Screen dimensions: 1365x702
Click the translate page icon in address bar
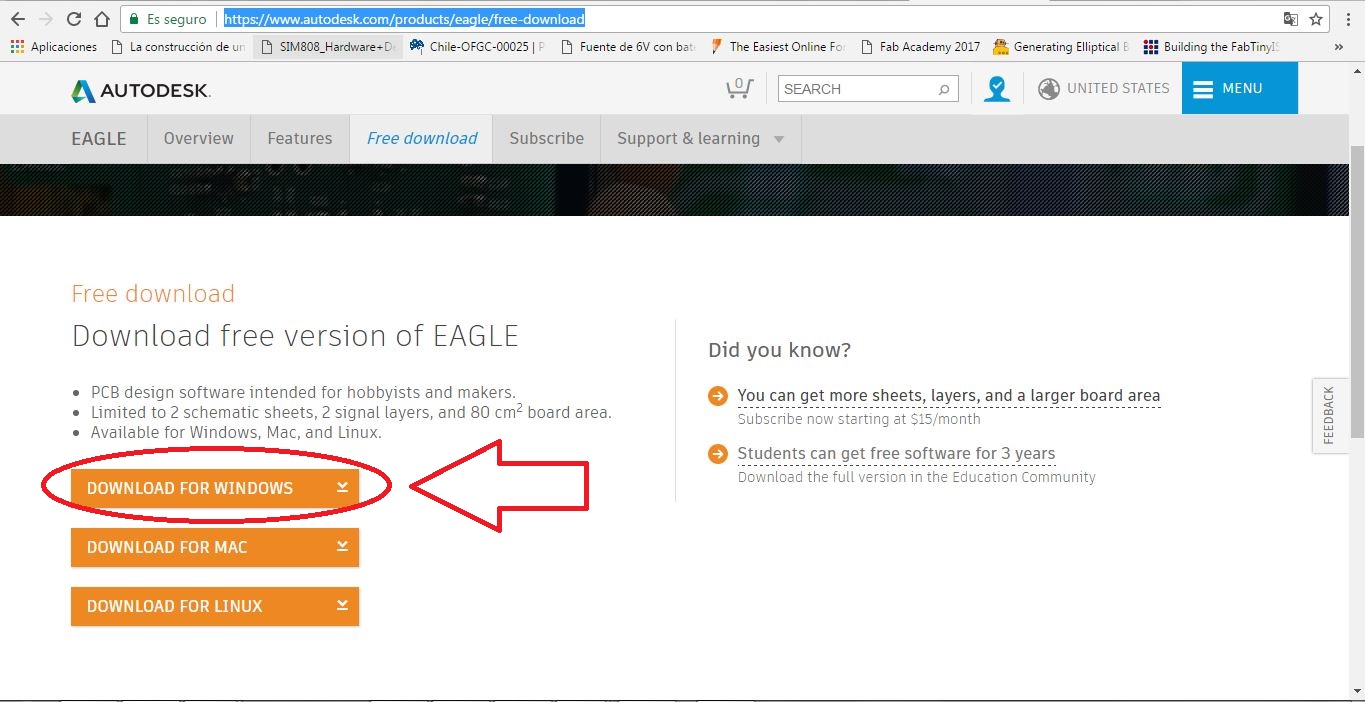pyautogui.click(x=1291, y=19)
